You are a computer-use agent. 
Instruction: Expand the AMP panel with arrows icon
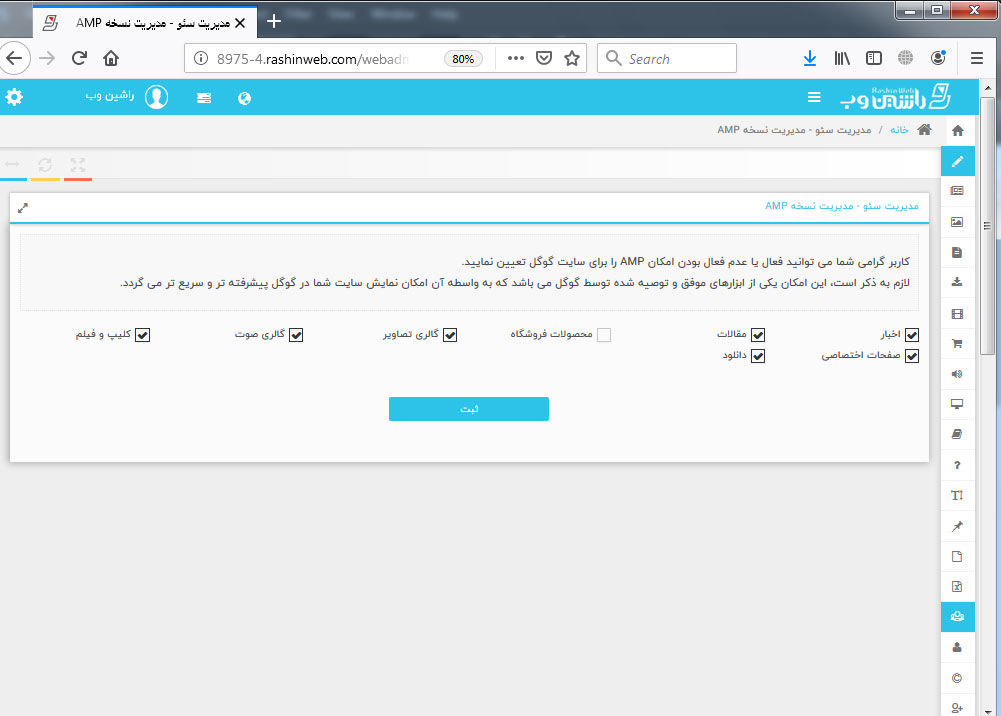(23, 208)
